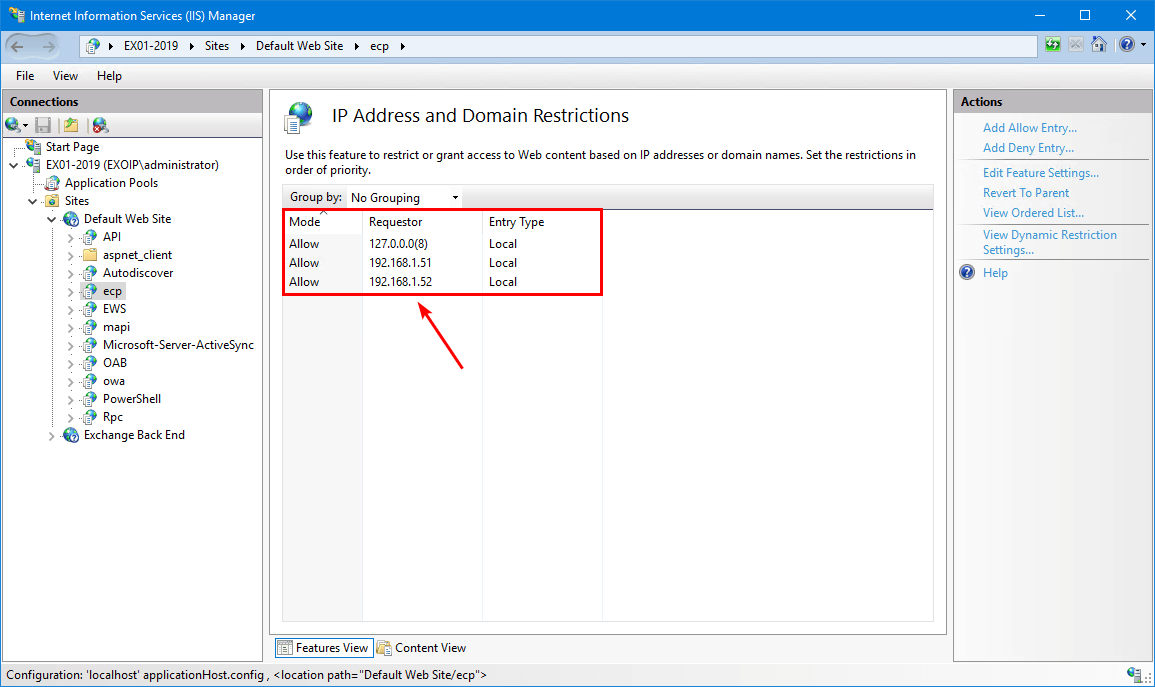Open View Ordered List
The height and width of the screenshot is (687, 1155).
pos(1033,213)
